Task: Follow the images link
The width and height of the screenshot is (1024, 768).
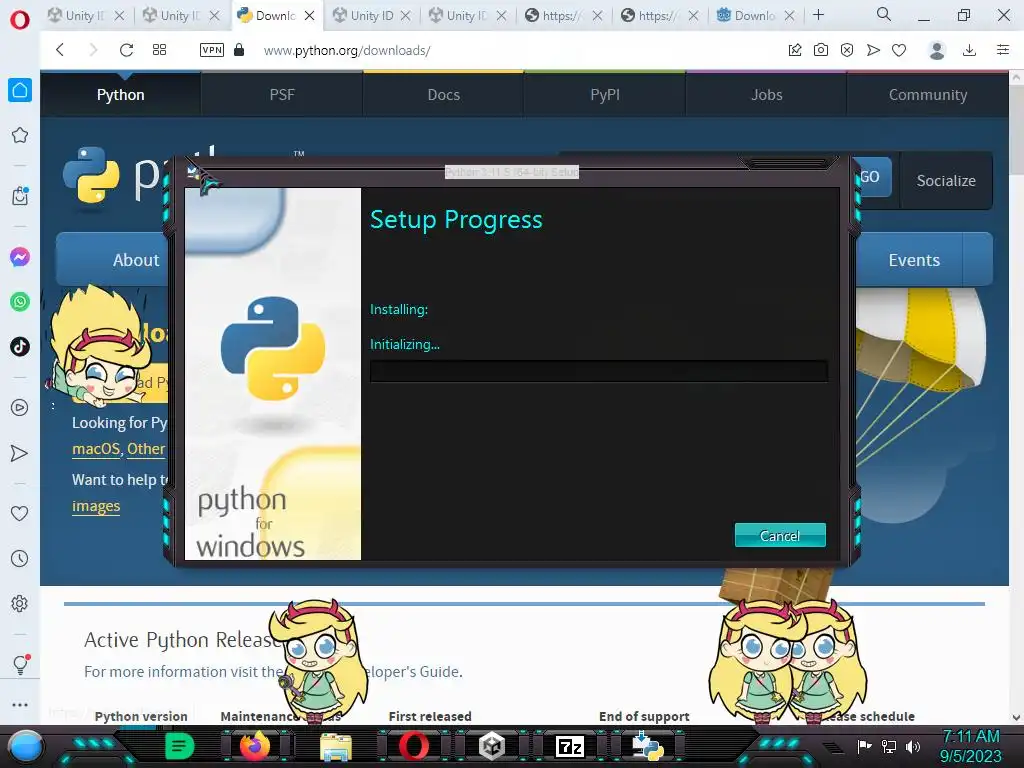Action: point(96,506)
